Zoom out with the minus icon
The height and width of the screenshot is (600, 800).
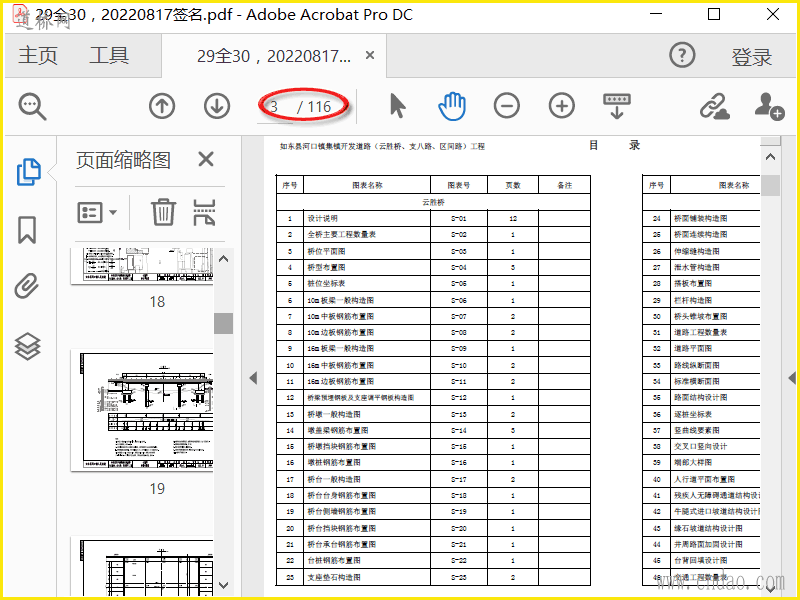click(x=507, y=105)
